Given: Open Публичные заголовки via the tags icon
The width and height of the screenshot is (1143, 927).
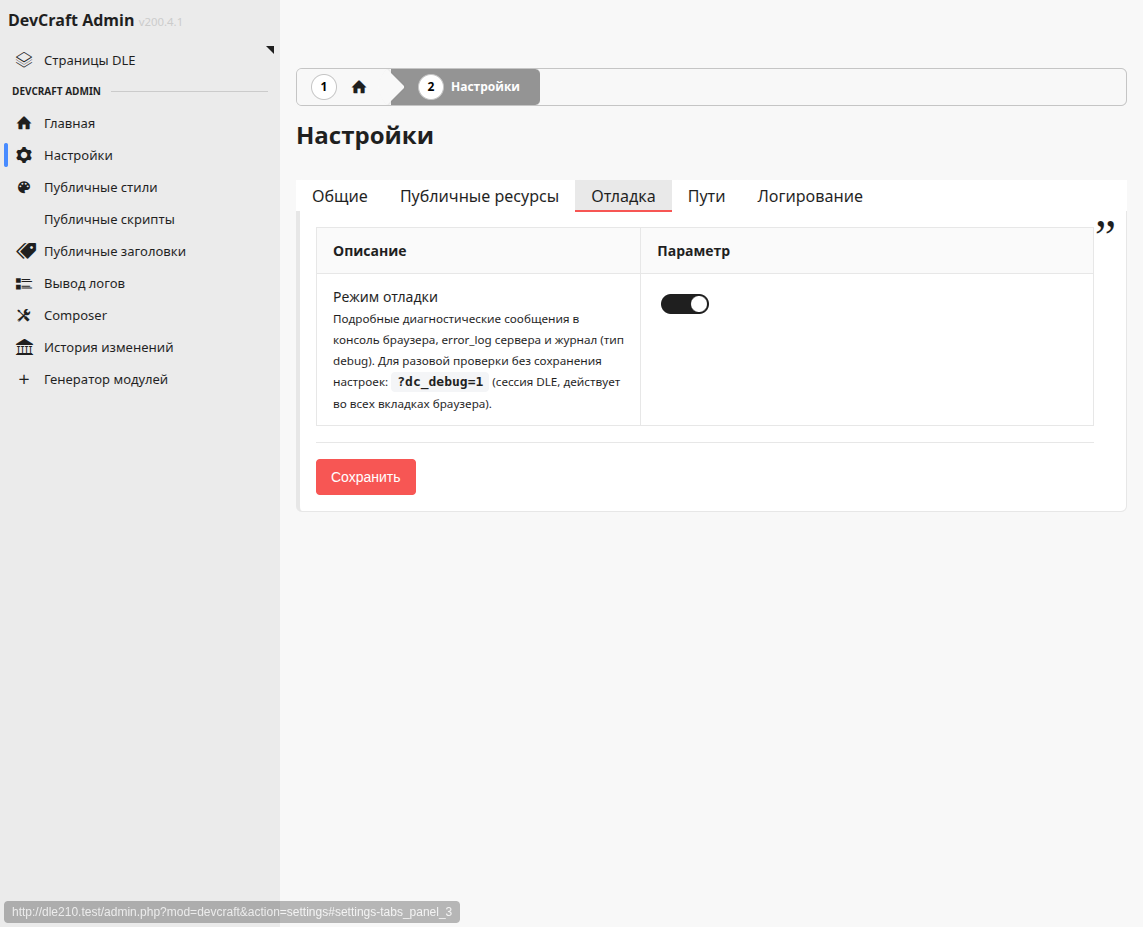Looking at the screenshot, I should [x=26, y=251].
